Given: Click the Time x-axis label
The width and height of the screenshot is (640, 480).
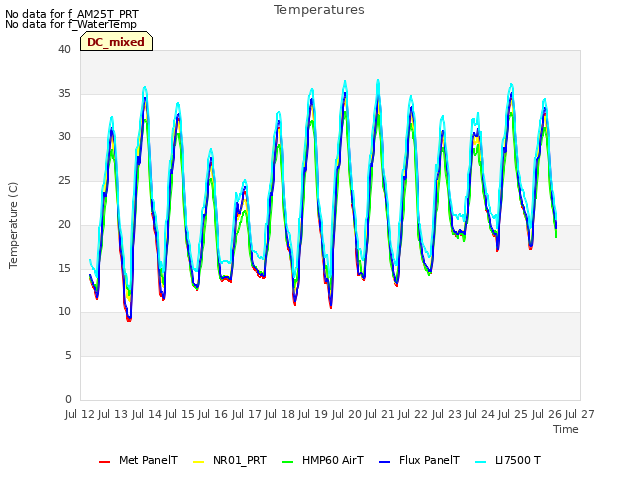Looking at the screenshot, I should [566, 429].
